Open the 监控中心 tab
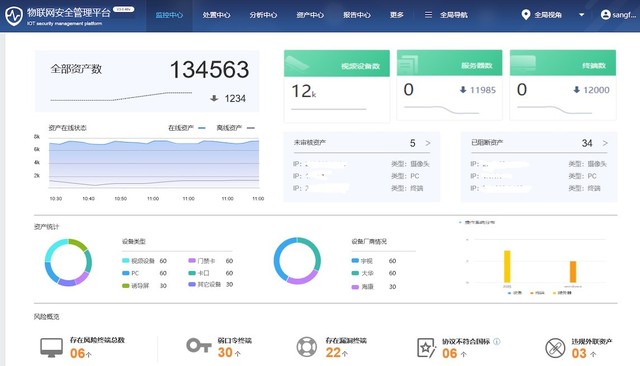Image resolution: width=640 pixels, height=366 pixels. click(x=169, y=15)
